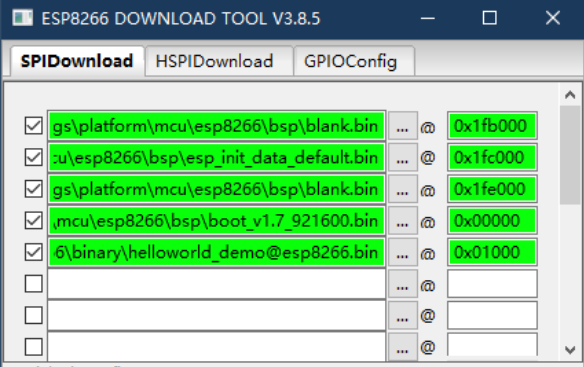The width and height of the screenshot is (584, 367).
Task: Minimize the ESP8266 Download Tool window
Action: (428, 18)
